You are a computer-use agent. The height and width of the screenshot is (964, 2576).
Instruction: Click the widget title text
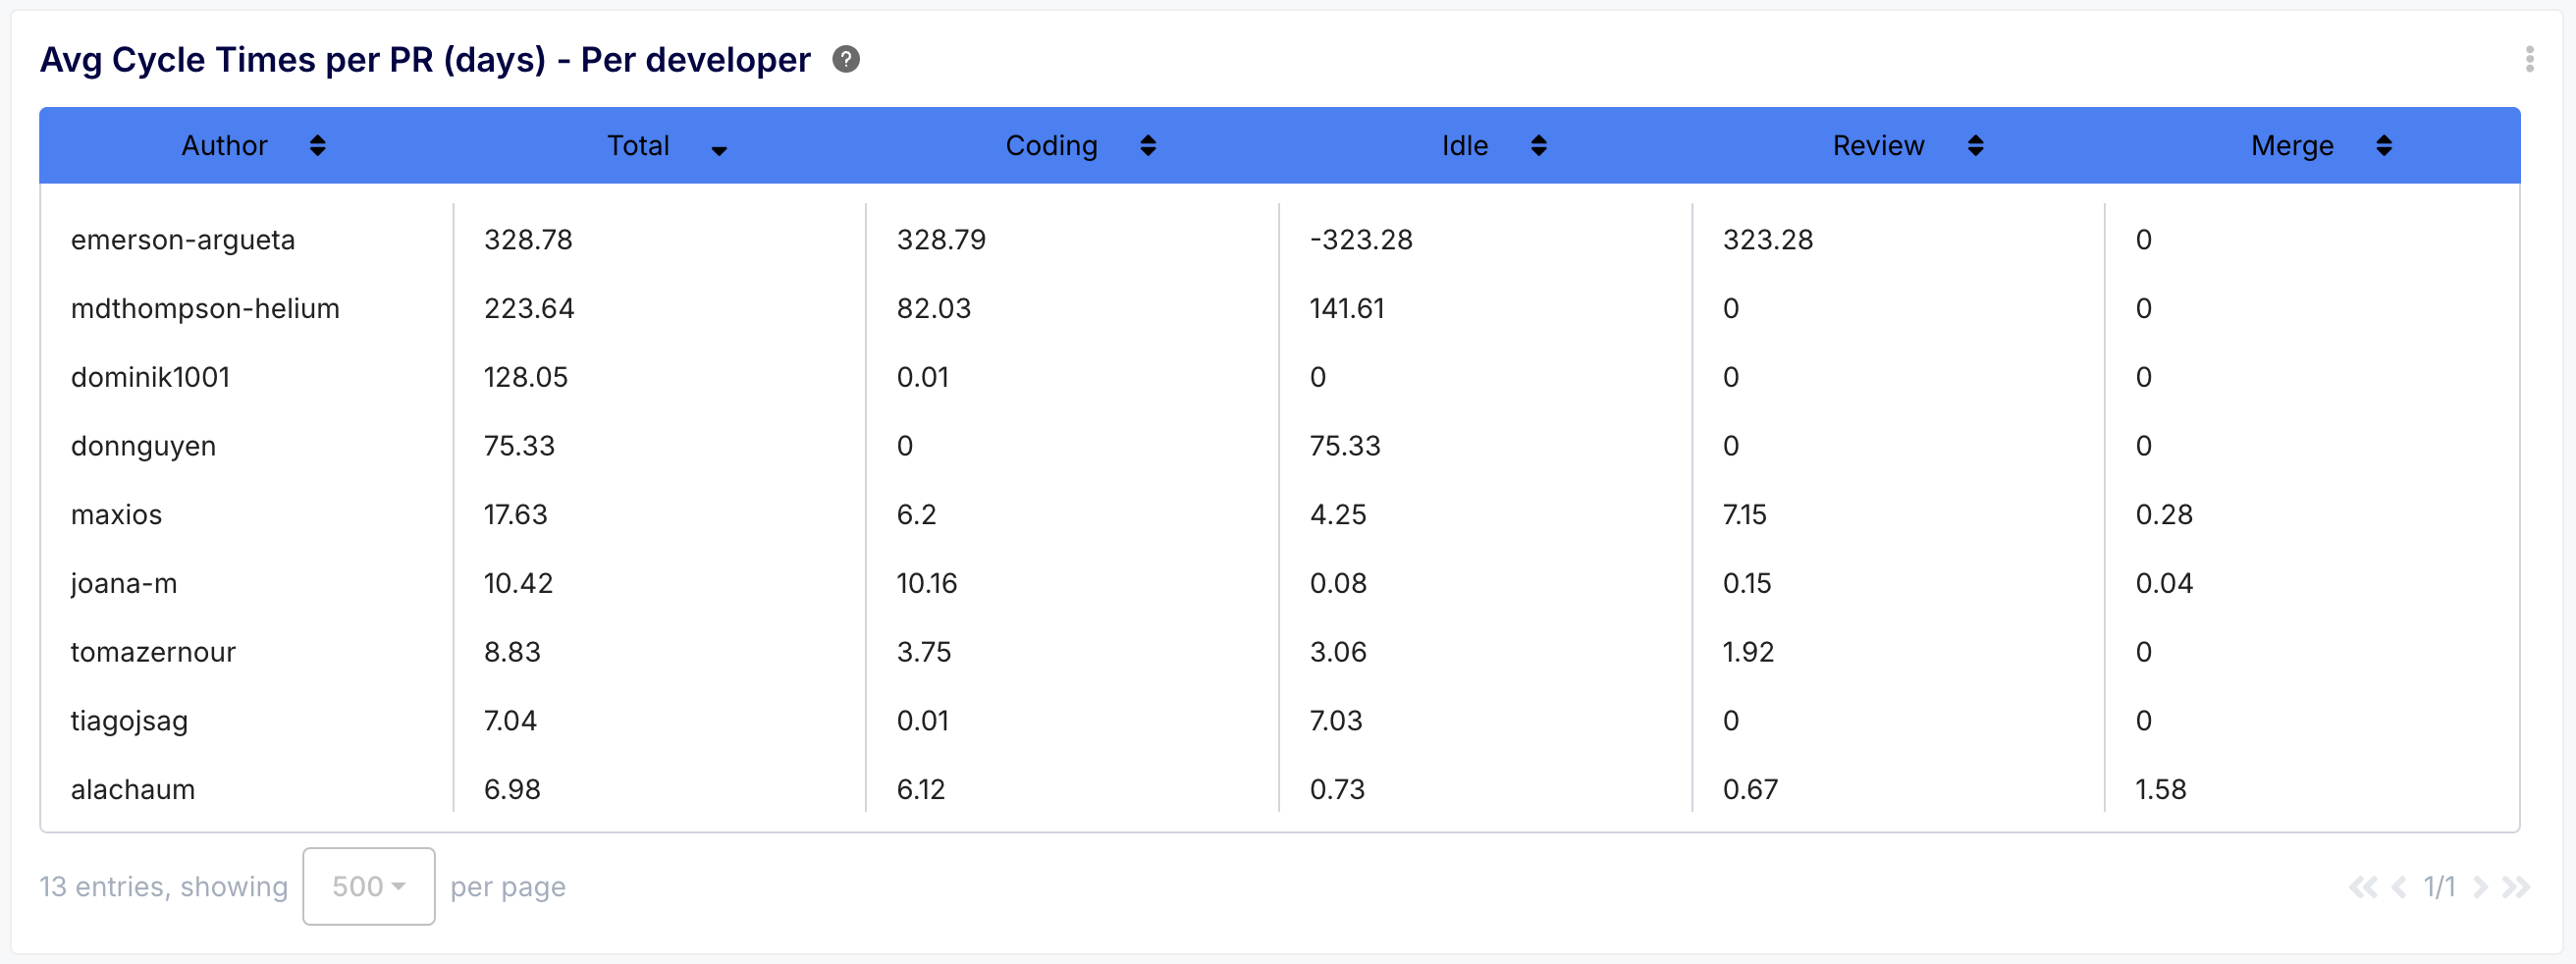pos(425,60)
